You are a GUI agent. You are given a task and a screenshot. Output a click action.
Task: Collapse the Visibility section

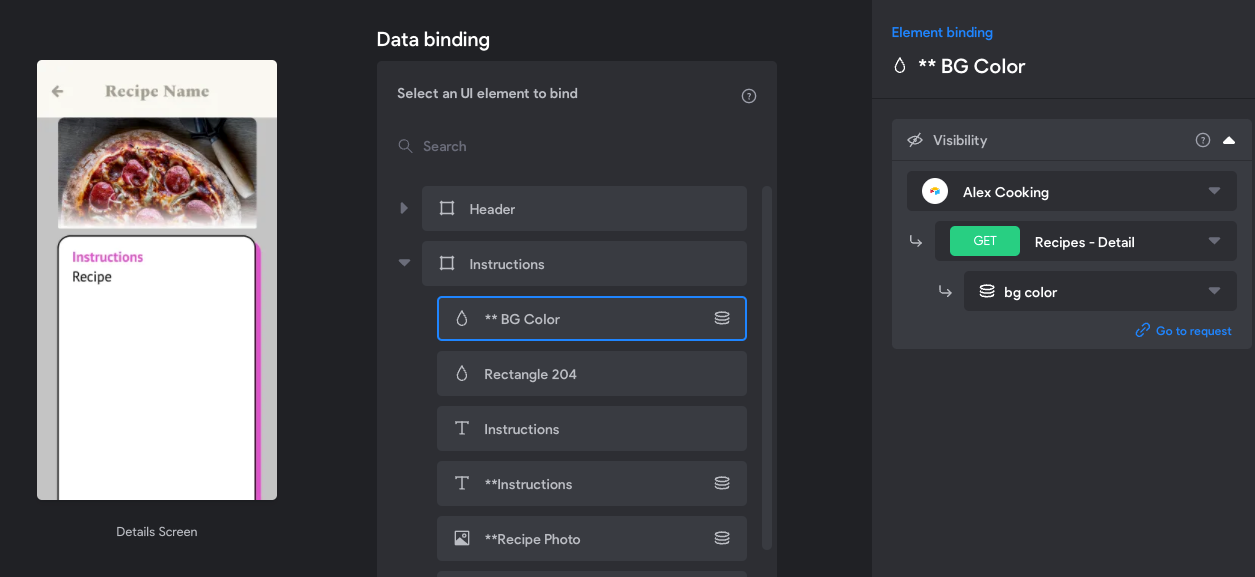[1229, 140]
